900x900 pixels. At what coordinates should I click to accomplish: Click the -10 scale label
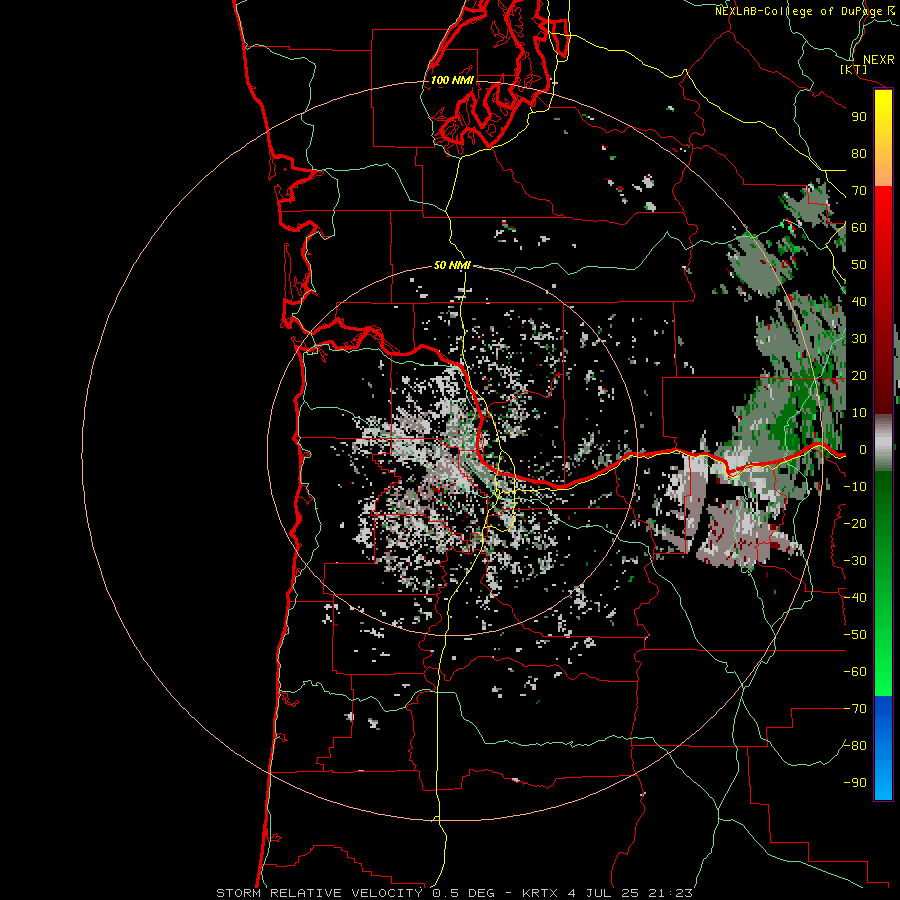[x=855, y=487]
